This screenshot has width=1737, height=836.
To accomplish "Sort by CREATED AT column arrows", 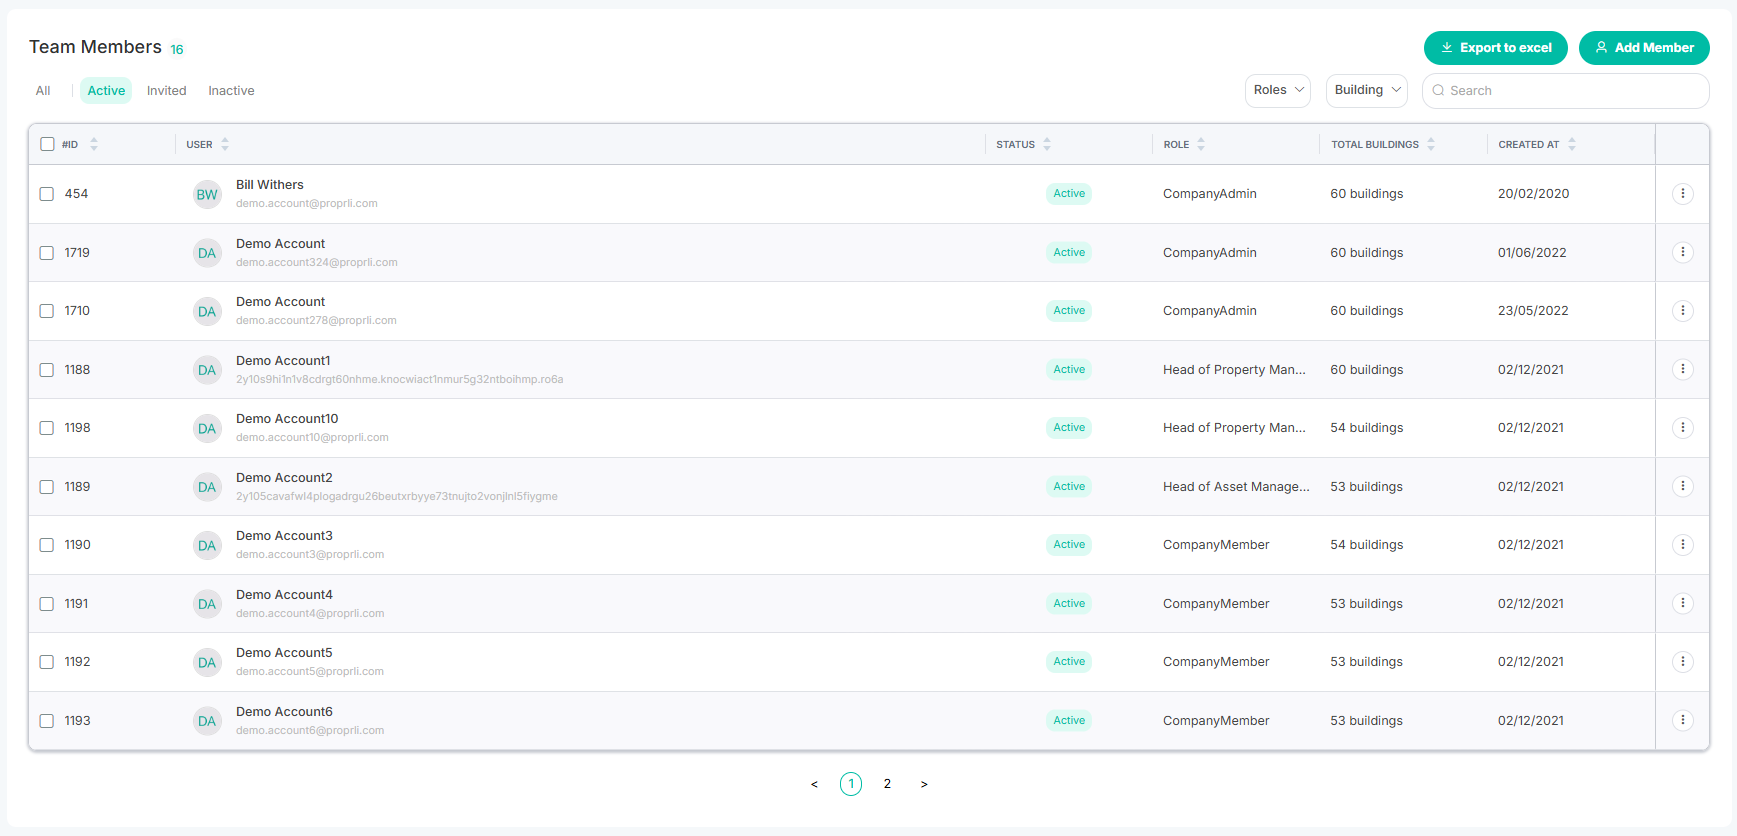I will coord(1572,144).
